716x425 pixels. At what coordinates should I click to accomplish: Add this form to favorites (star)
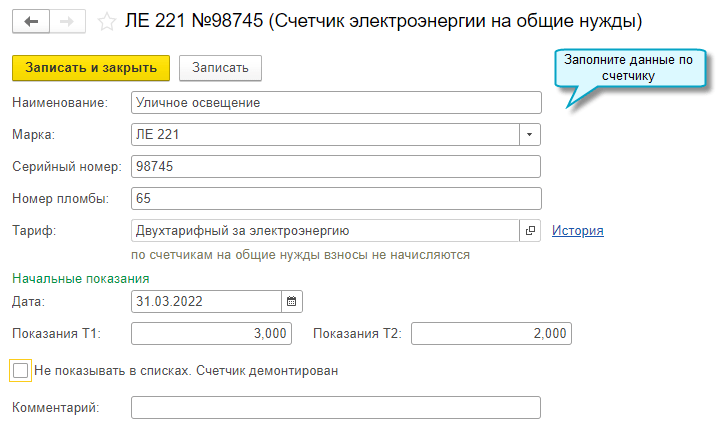(106, 21)
